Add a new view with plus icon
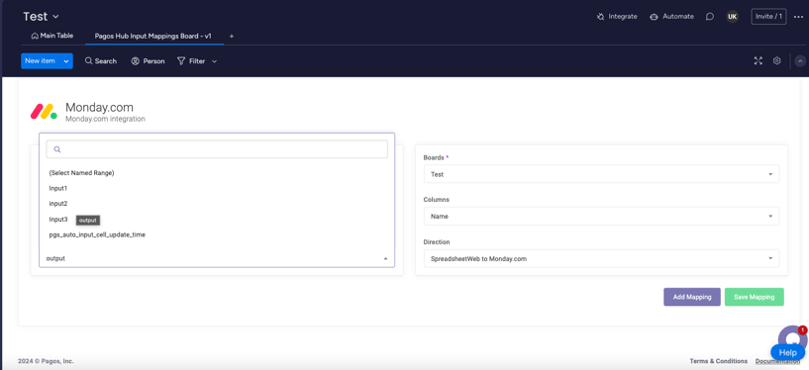809x370 pixels. click(231, 36)
